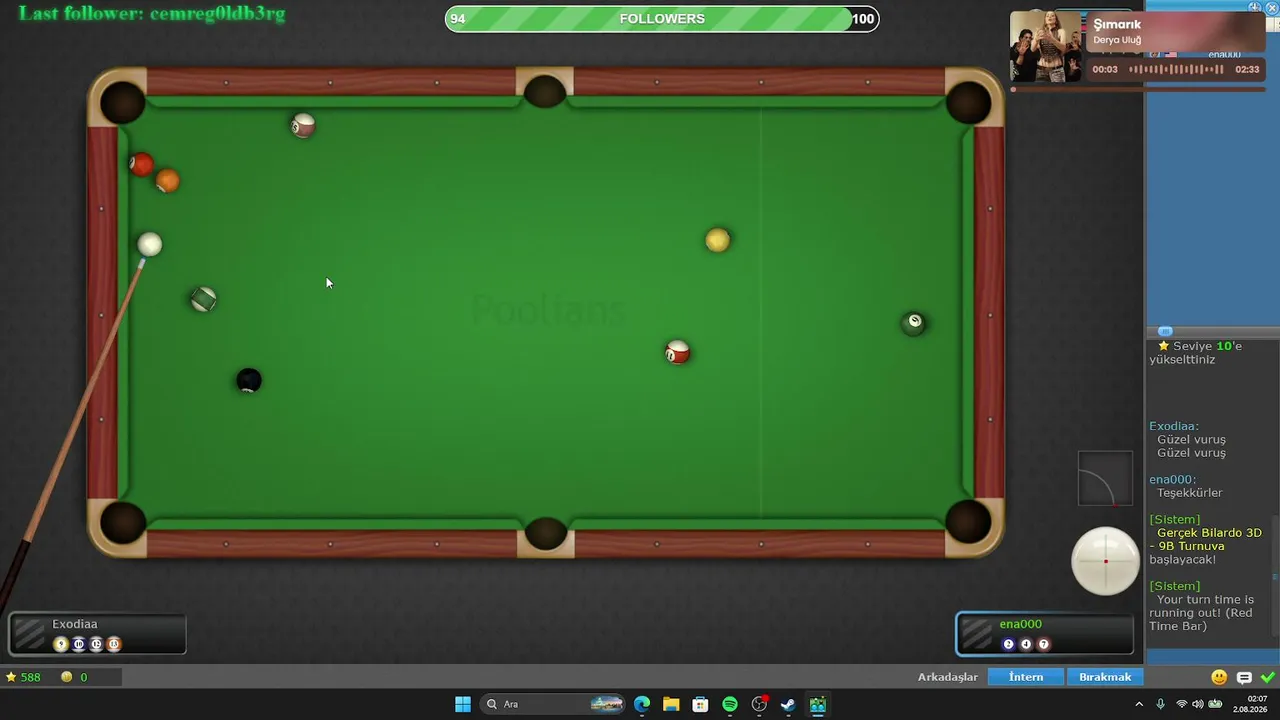Click the shot angle indicator box

pos(1105,478)
